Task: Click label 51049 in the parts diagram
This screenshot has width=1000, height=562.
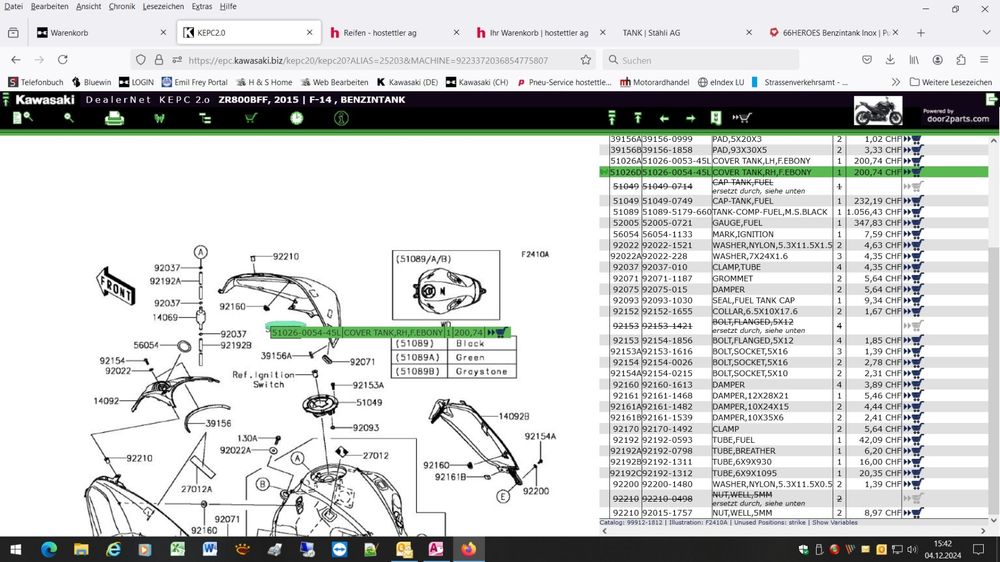Action: 369,403
